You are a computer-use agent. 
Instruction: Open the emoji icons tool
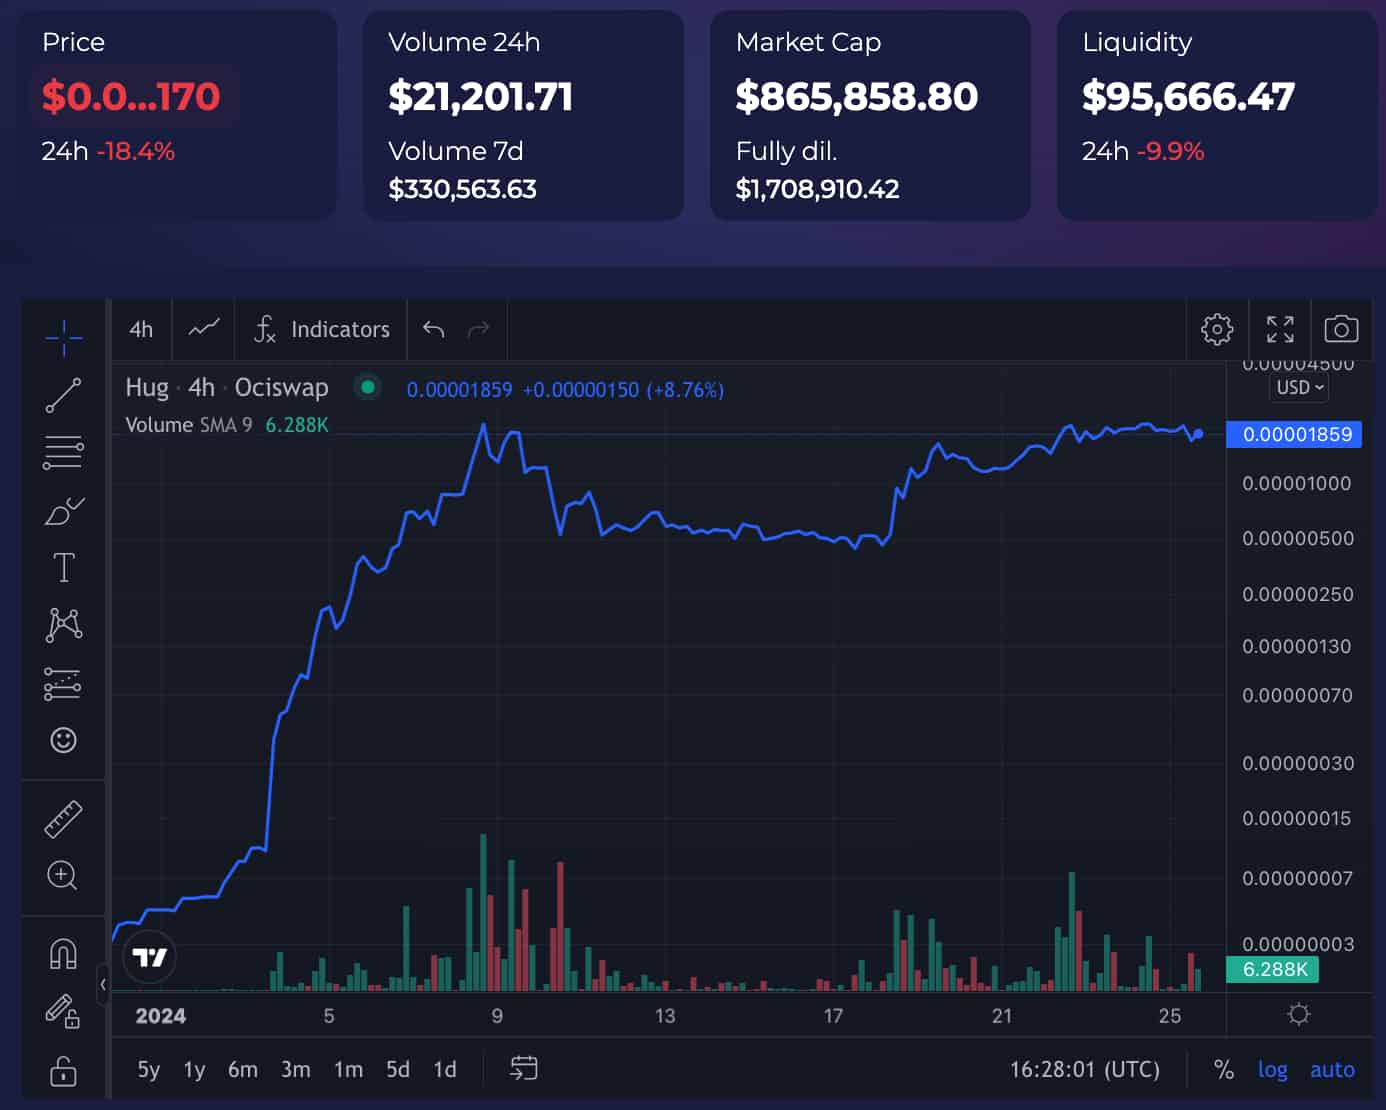pyautogui.click(x=63, y=740)
